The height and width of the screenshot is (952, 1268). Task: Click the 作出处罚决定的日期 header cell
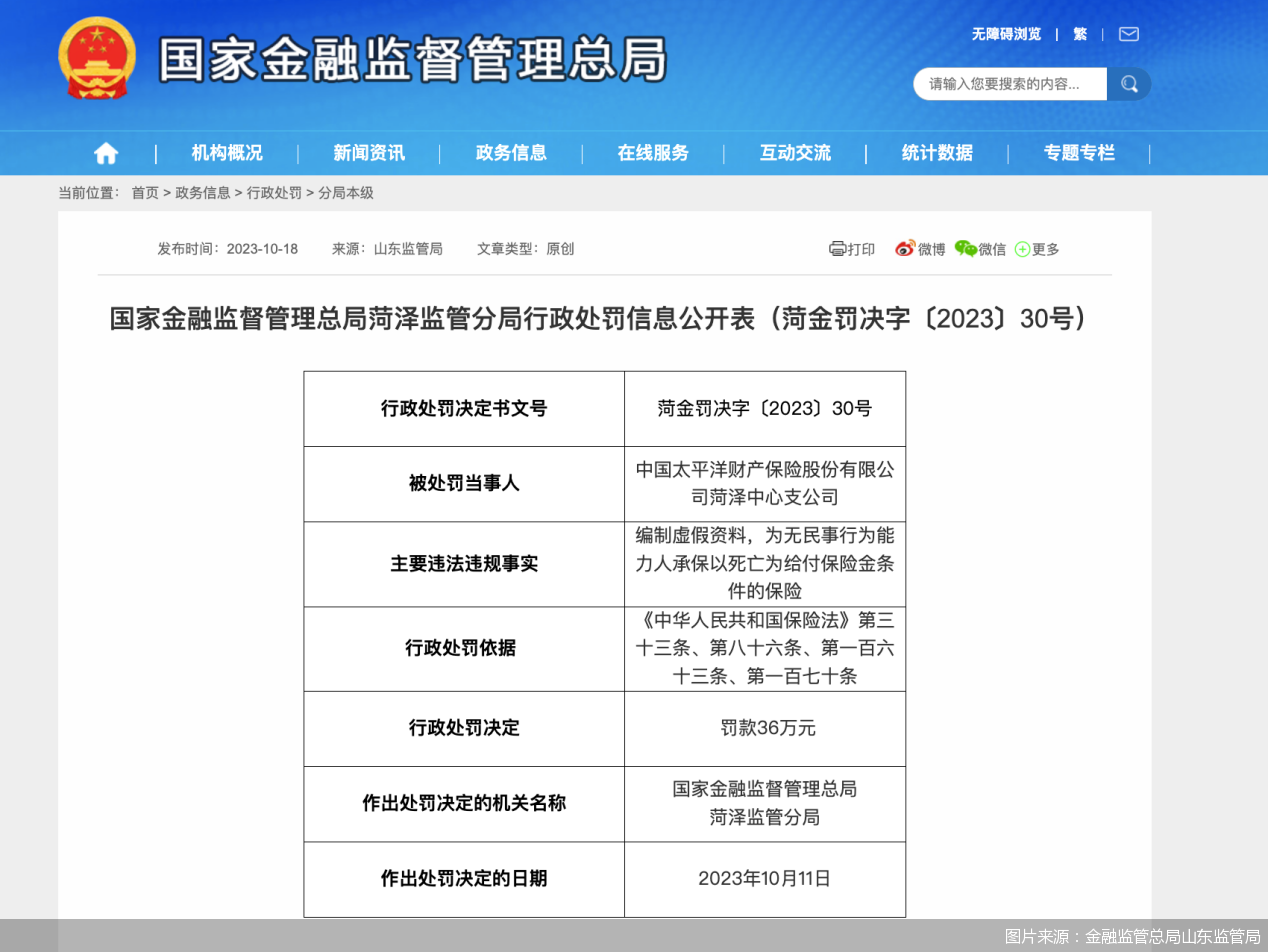coord(464,879)
